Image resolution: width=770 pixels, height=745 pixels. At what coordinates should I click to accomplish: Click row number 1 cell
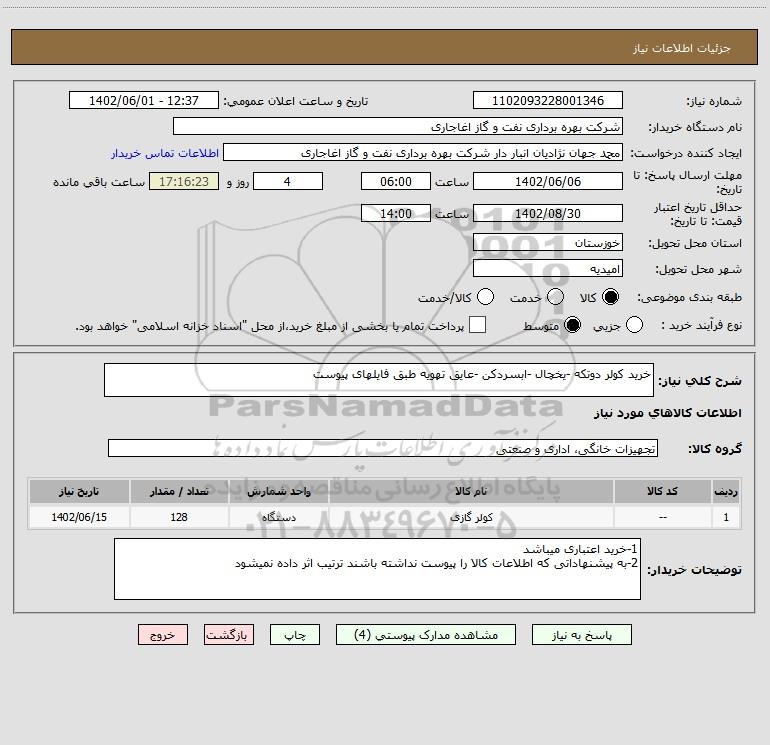[726, 517]
